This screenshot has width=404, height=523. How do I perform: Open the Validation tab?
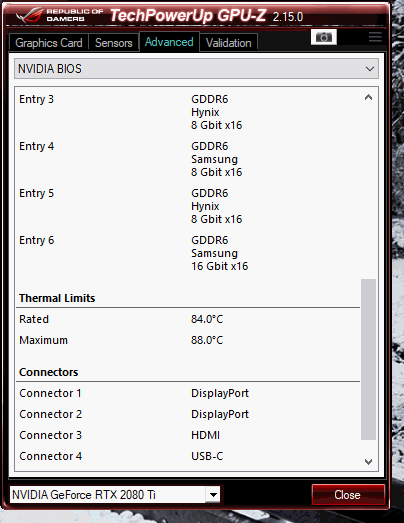pyautogui.click(x=229, y=43)
